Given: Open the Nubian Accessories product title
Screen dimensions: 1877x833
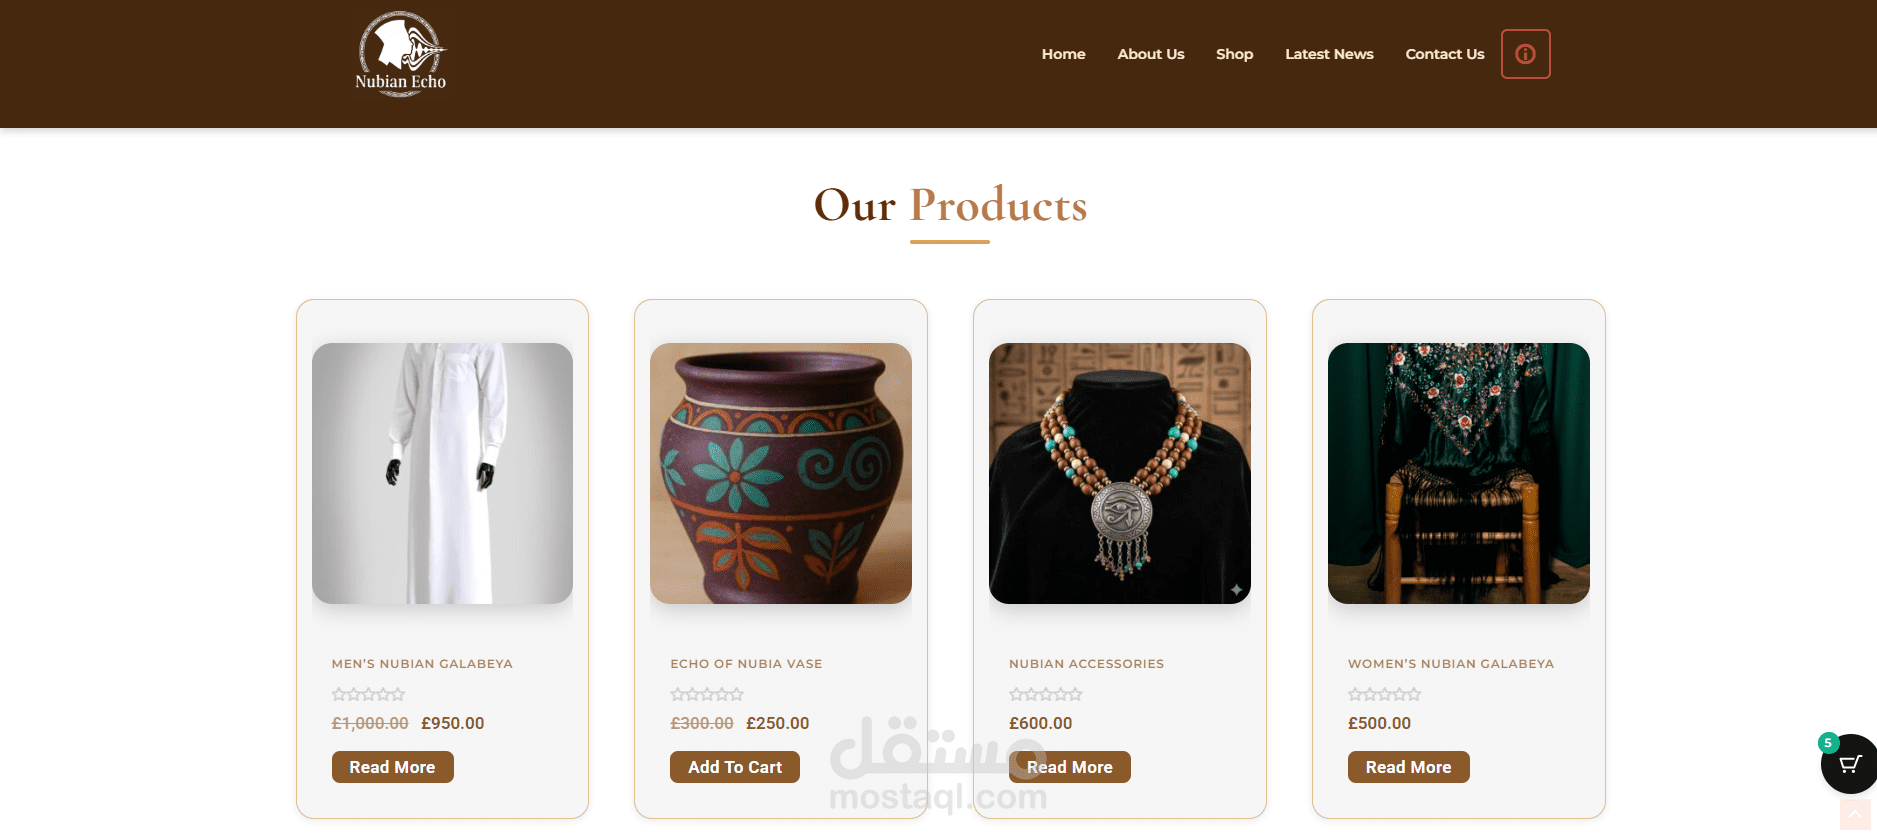Looking at the screenshot, I should pyautogui.click(x=1086, y=664).
